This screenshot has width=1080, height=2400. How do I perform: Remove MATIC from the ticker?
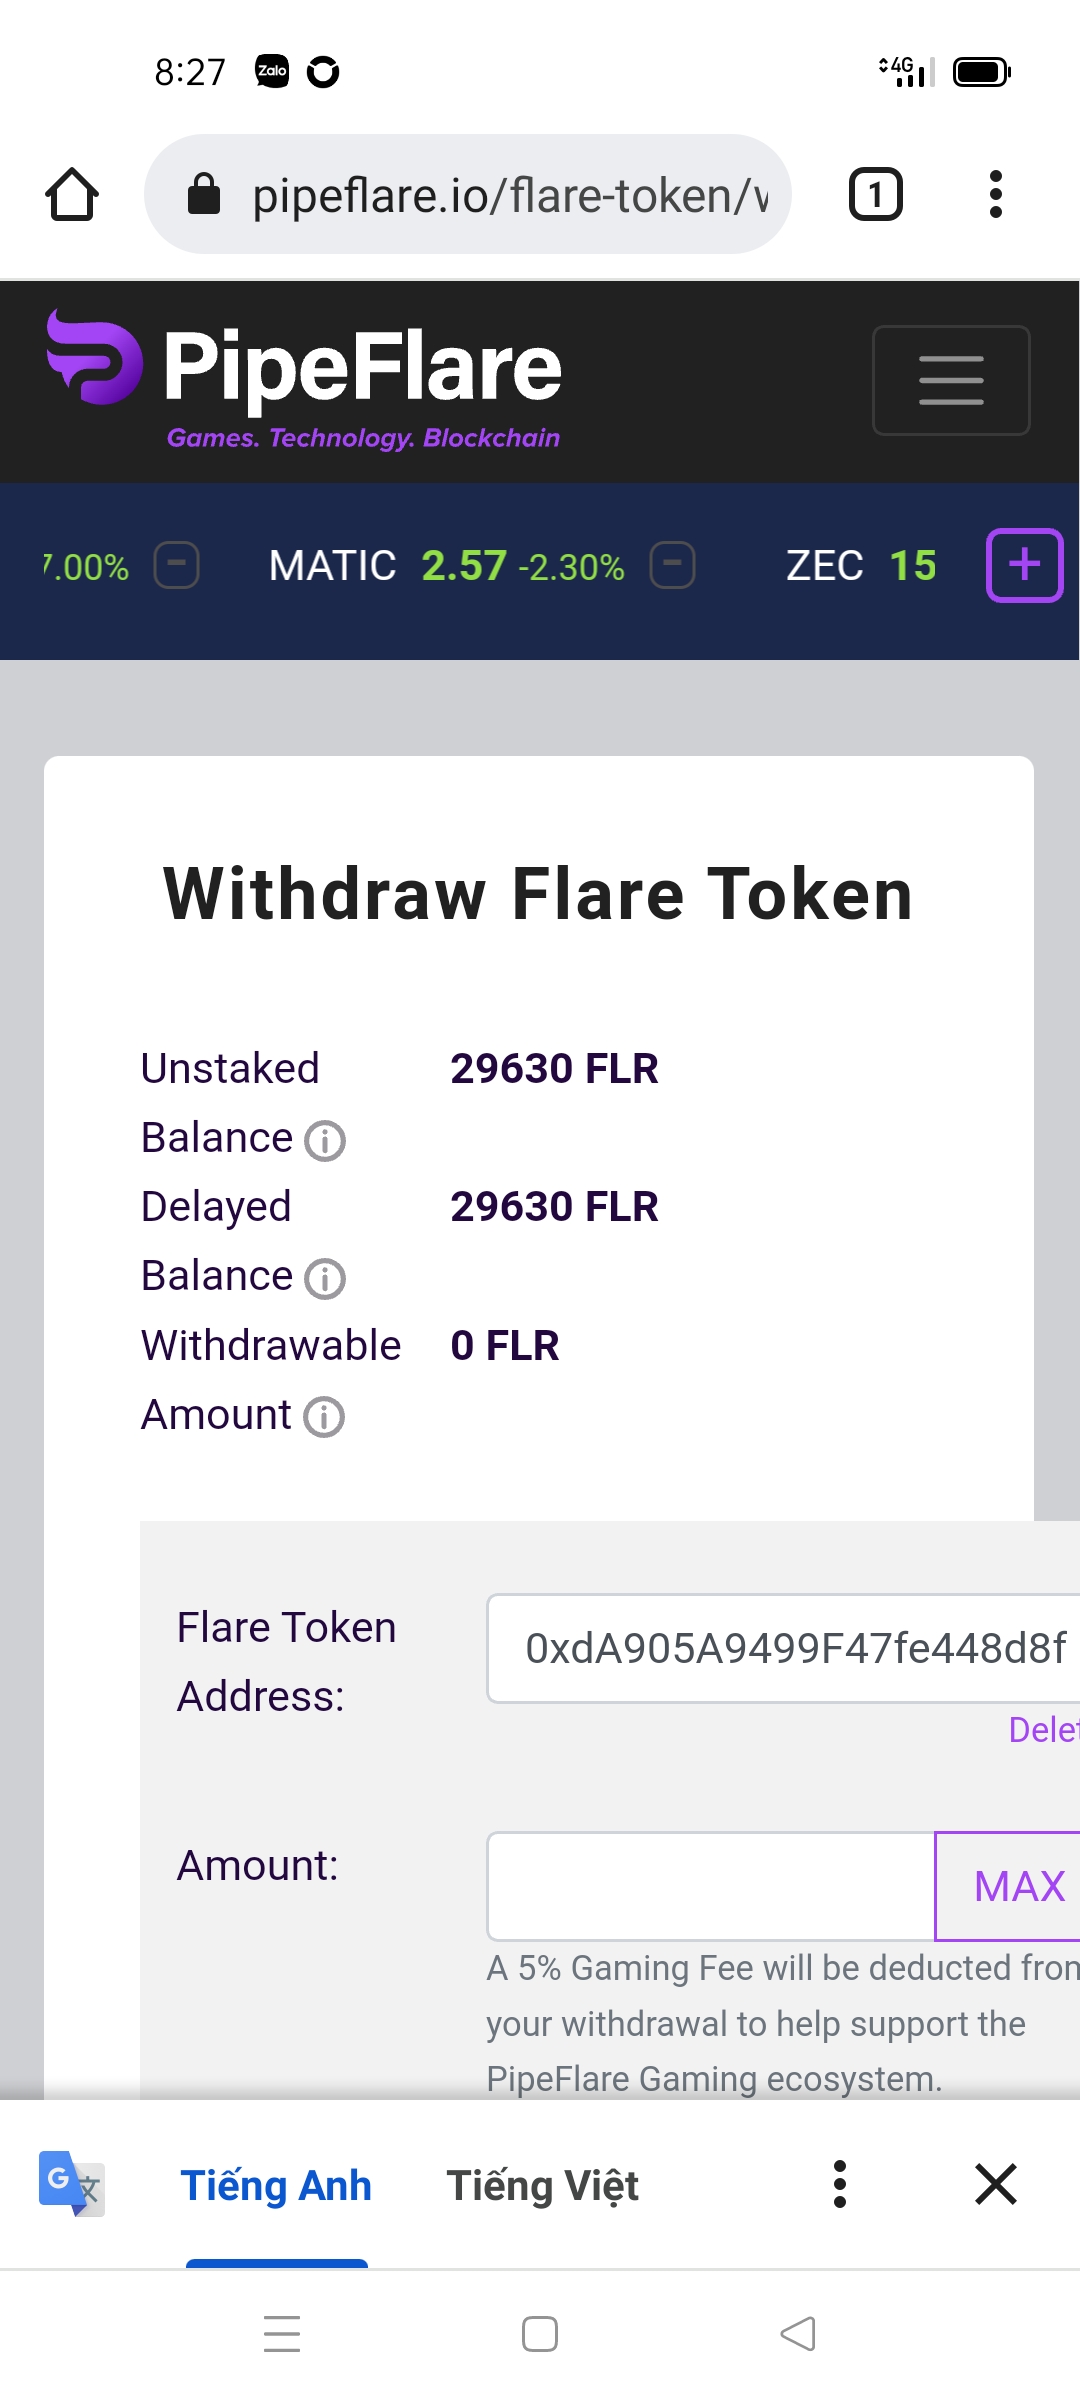coord(672,565)
